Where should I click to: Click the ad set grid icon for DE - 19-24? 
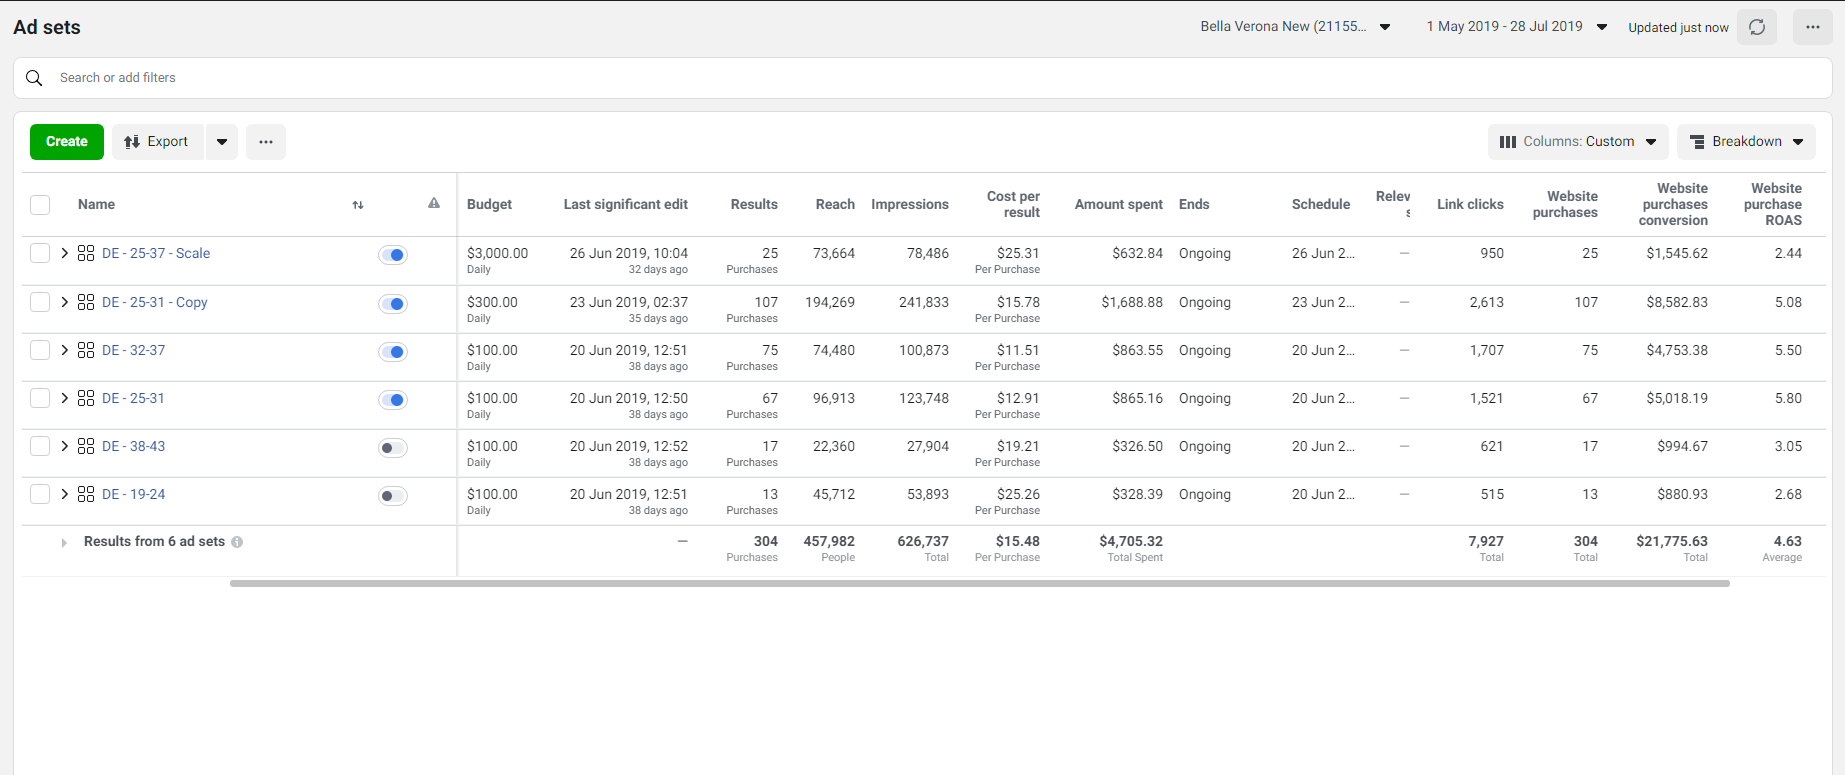[86, 494]
